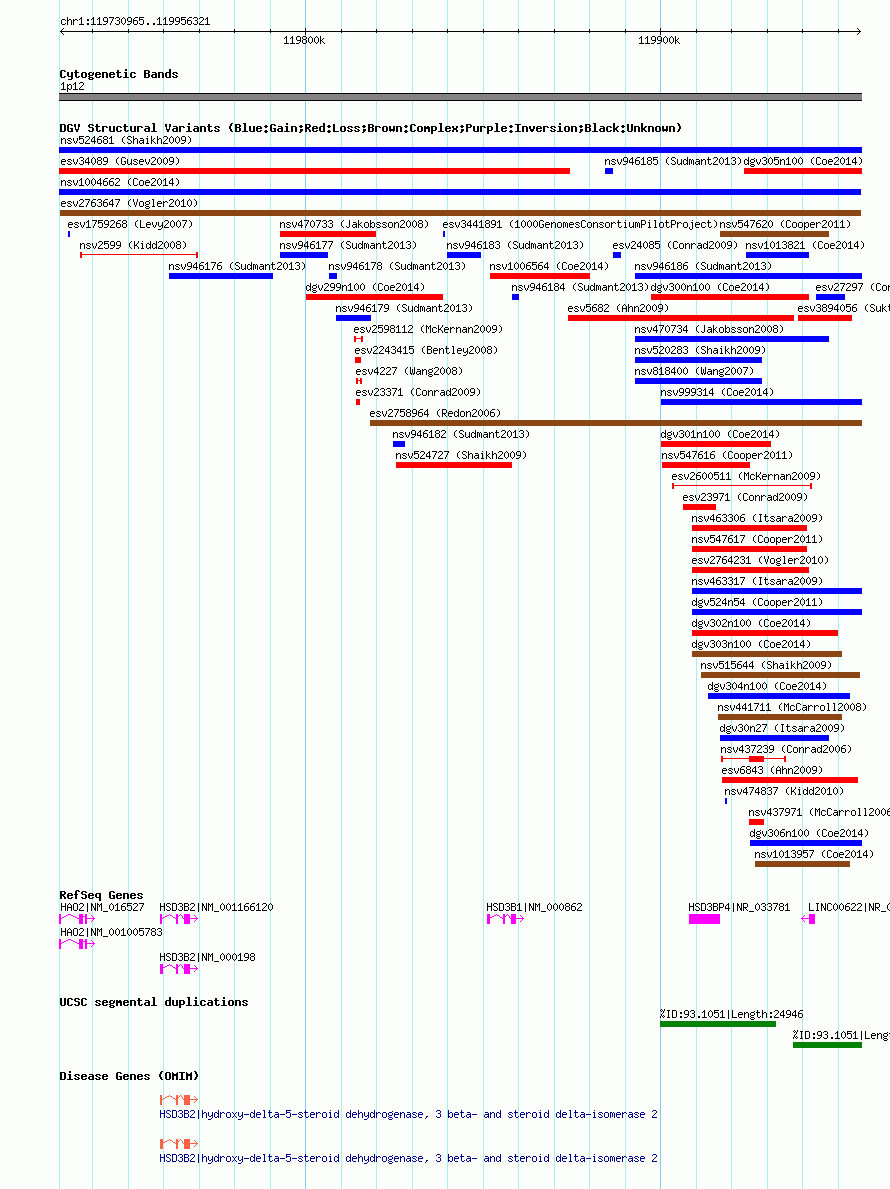Click the second HSD3B2 OMIM disease glyph

[179, 1144]
